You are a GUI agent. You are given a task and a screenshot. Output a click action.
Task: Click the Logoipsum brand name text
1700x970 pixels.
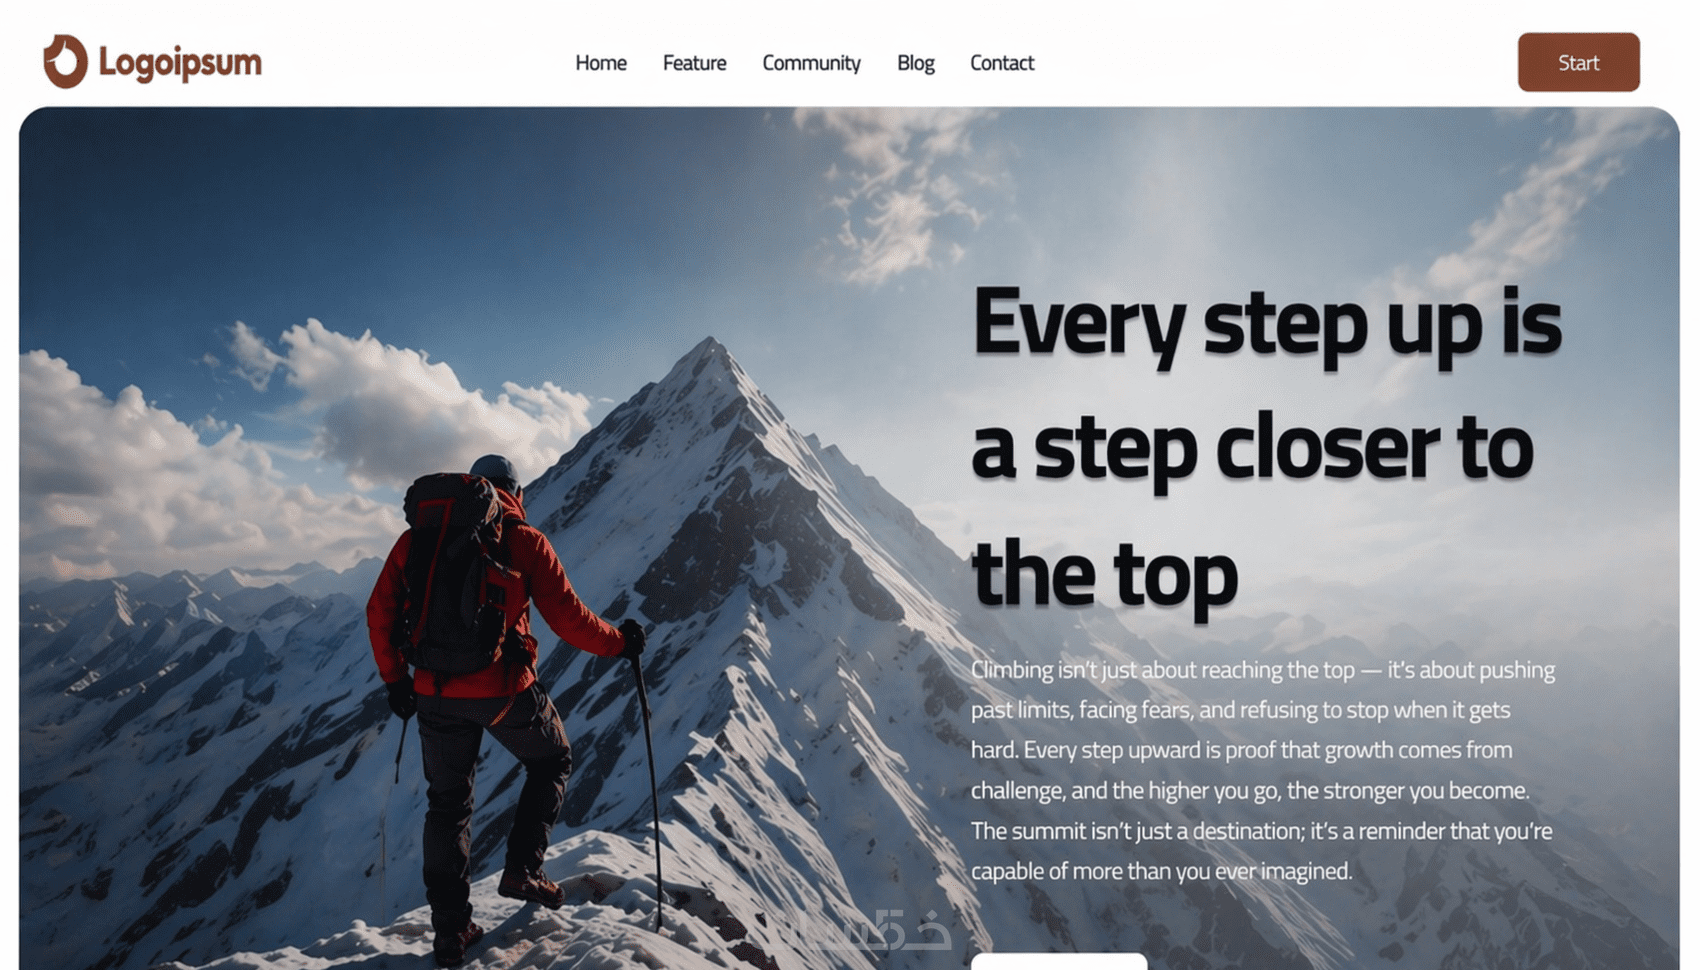(180, 63)
